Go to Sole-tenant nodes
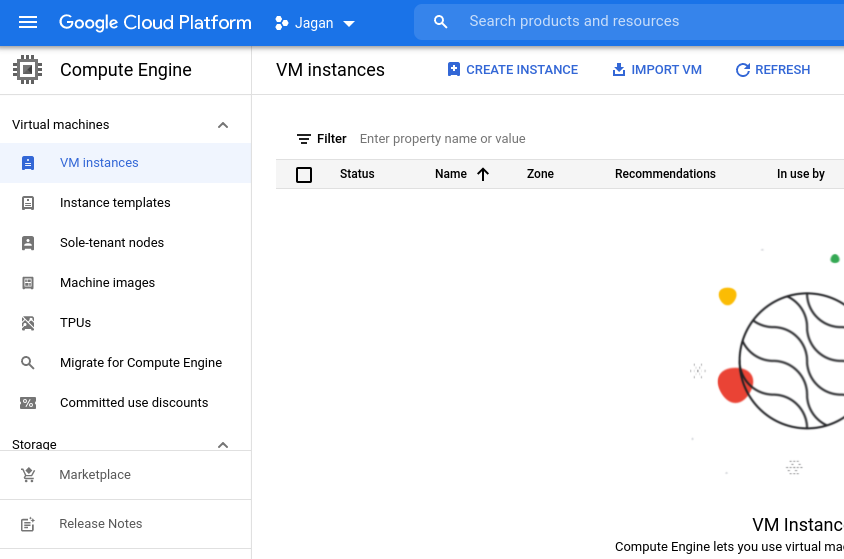Screen dimensions: 844x559 [112, 243]
